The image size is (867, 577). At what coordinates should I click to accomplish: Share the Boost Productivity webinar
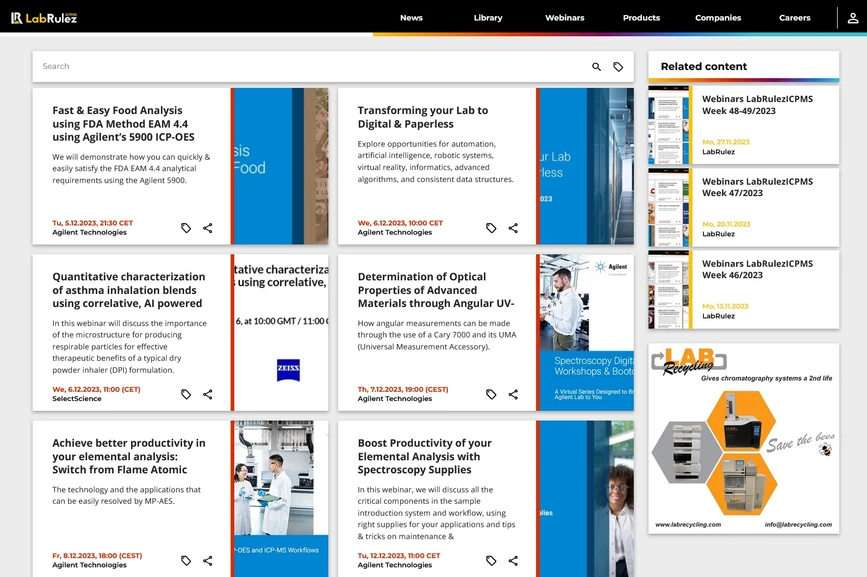pyautogui.click(x=513, y=560)
